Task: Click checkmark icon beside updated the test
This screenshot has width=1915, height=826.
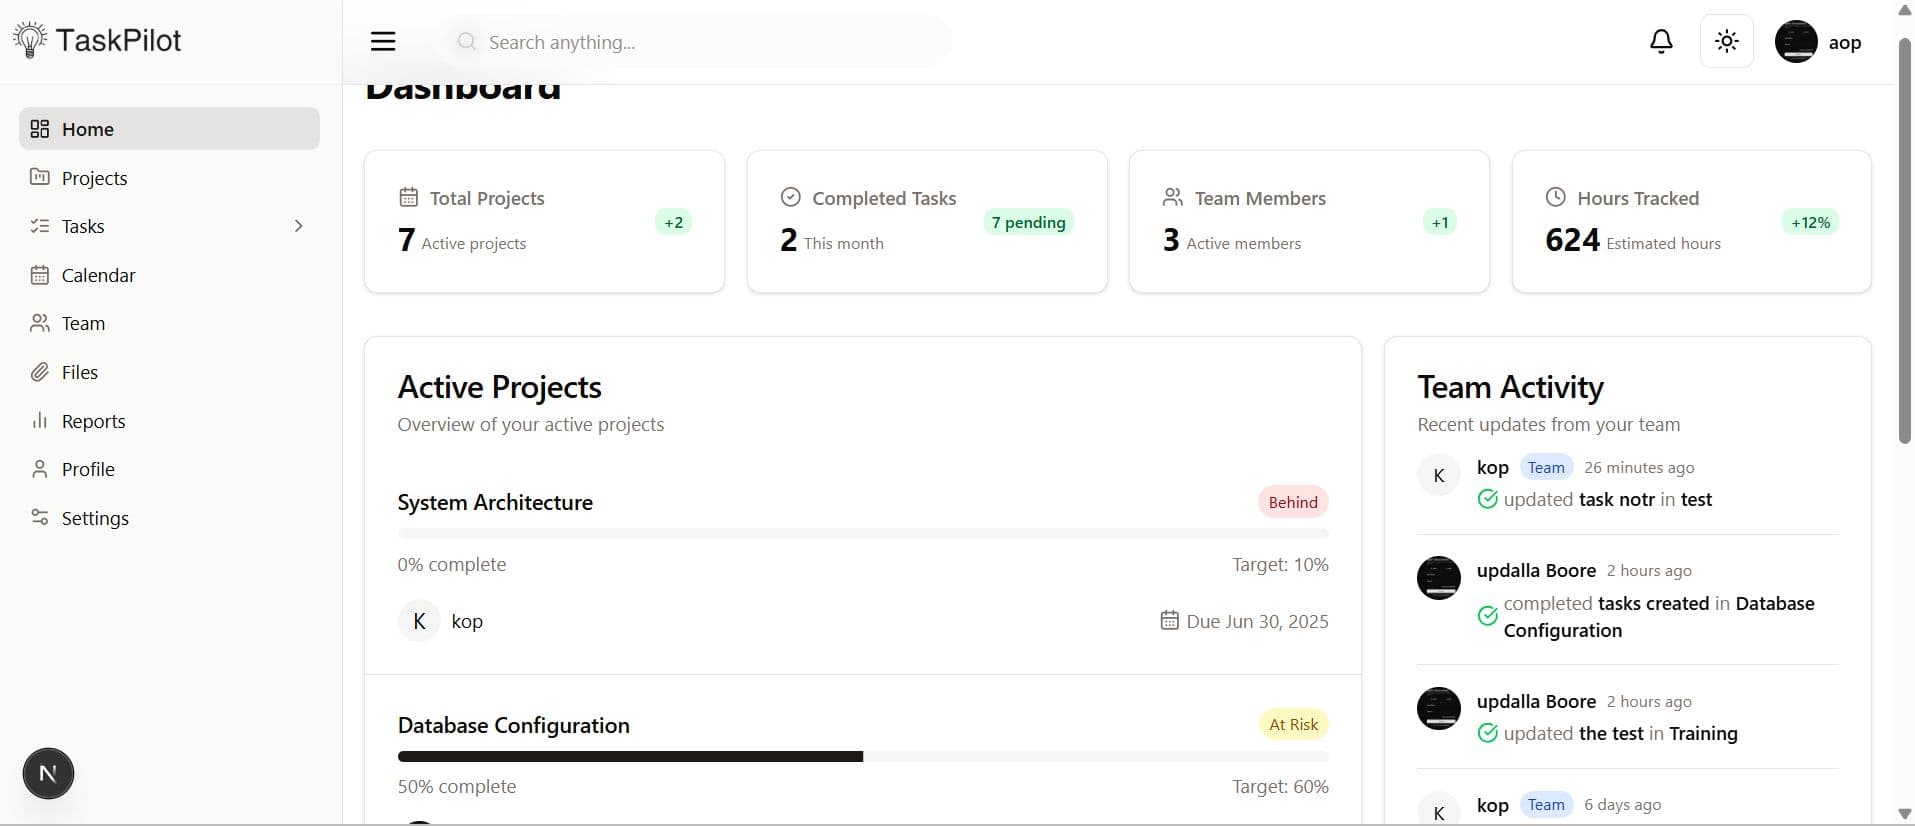Action: pos(1488,733)
